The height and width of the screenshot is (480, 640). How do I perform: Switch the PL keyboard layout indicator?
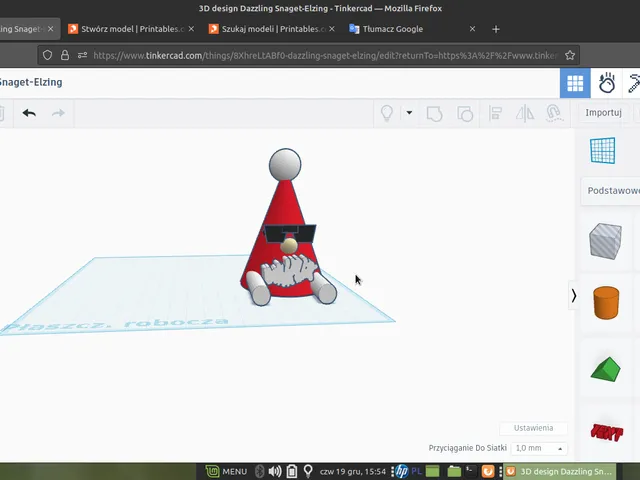416,471
